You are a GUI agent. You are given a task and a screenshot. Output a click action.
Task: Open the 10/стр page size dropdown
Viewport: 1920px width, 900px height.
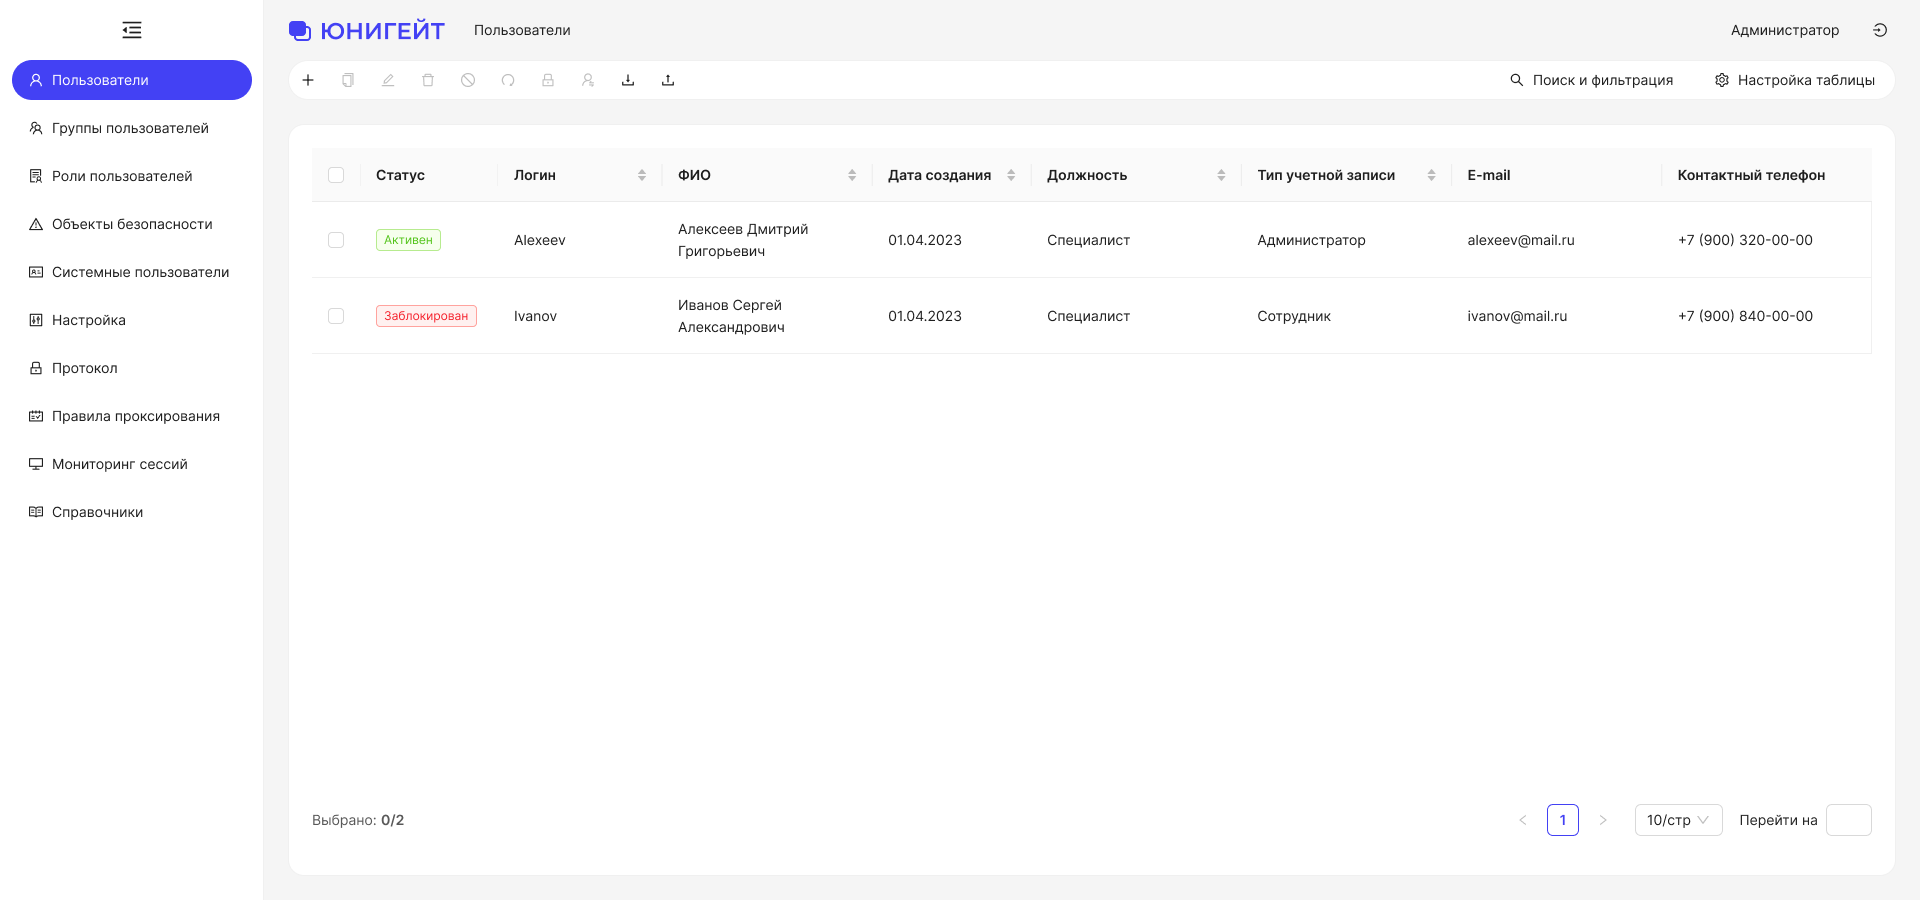coord(1678,820)
